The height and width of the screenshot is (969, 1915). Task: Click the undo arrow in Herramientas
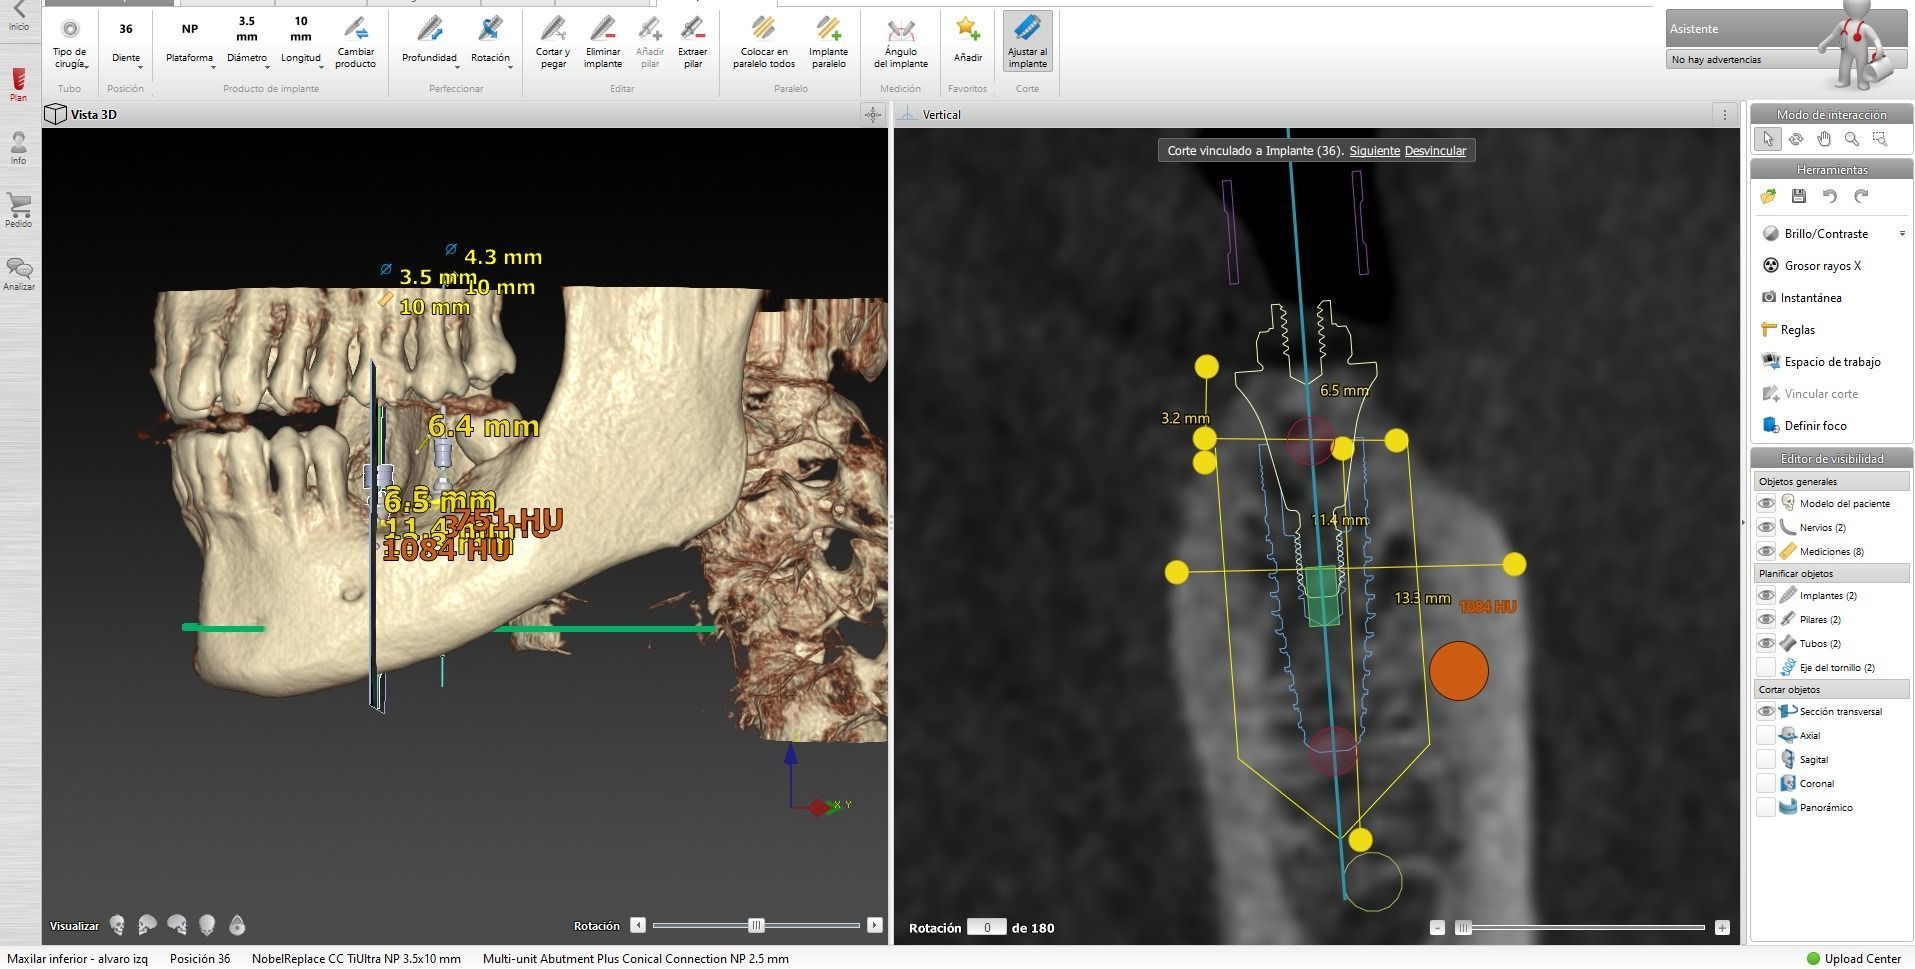[x=1831, y=197]
